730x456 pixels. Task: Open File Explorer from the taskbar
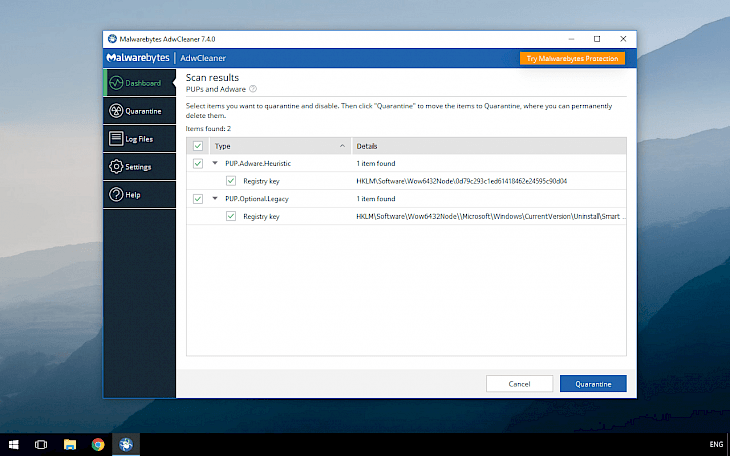click(x=70, y=445)
